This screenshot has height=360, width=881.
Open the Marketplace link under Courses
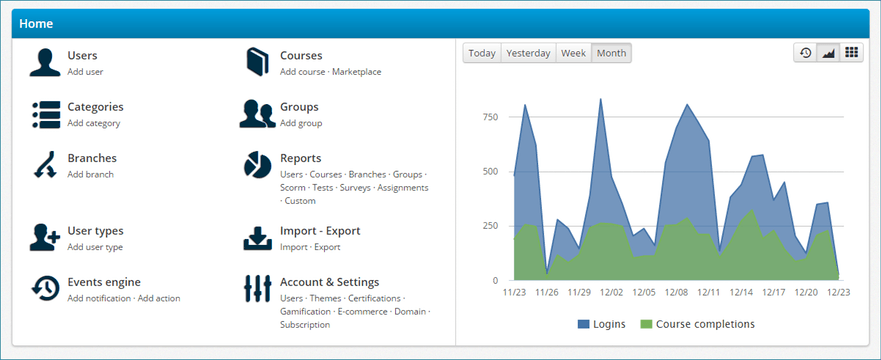[x=357, y=72]
